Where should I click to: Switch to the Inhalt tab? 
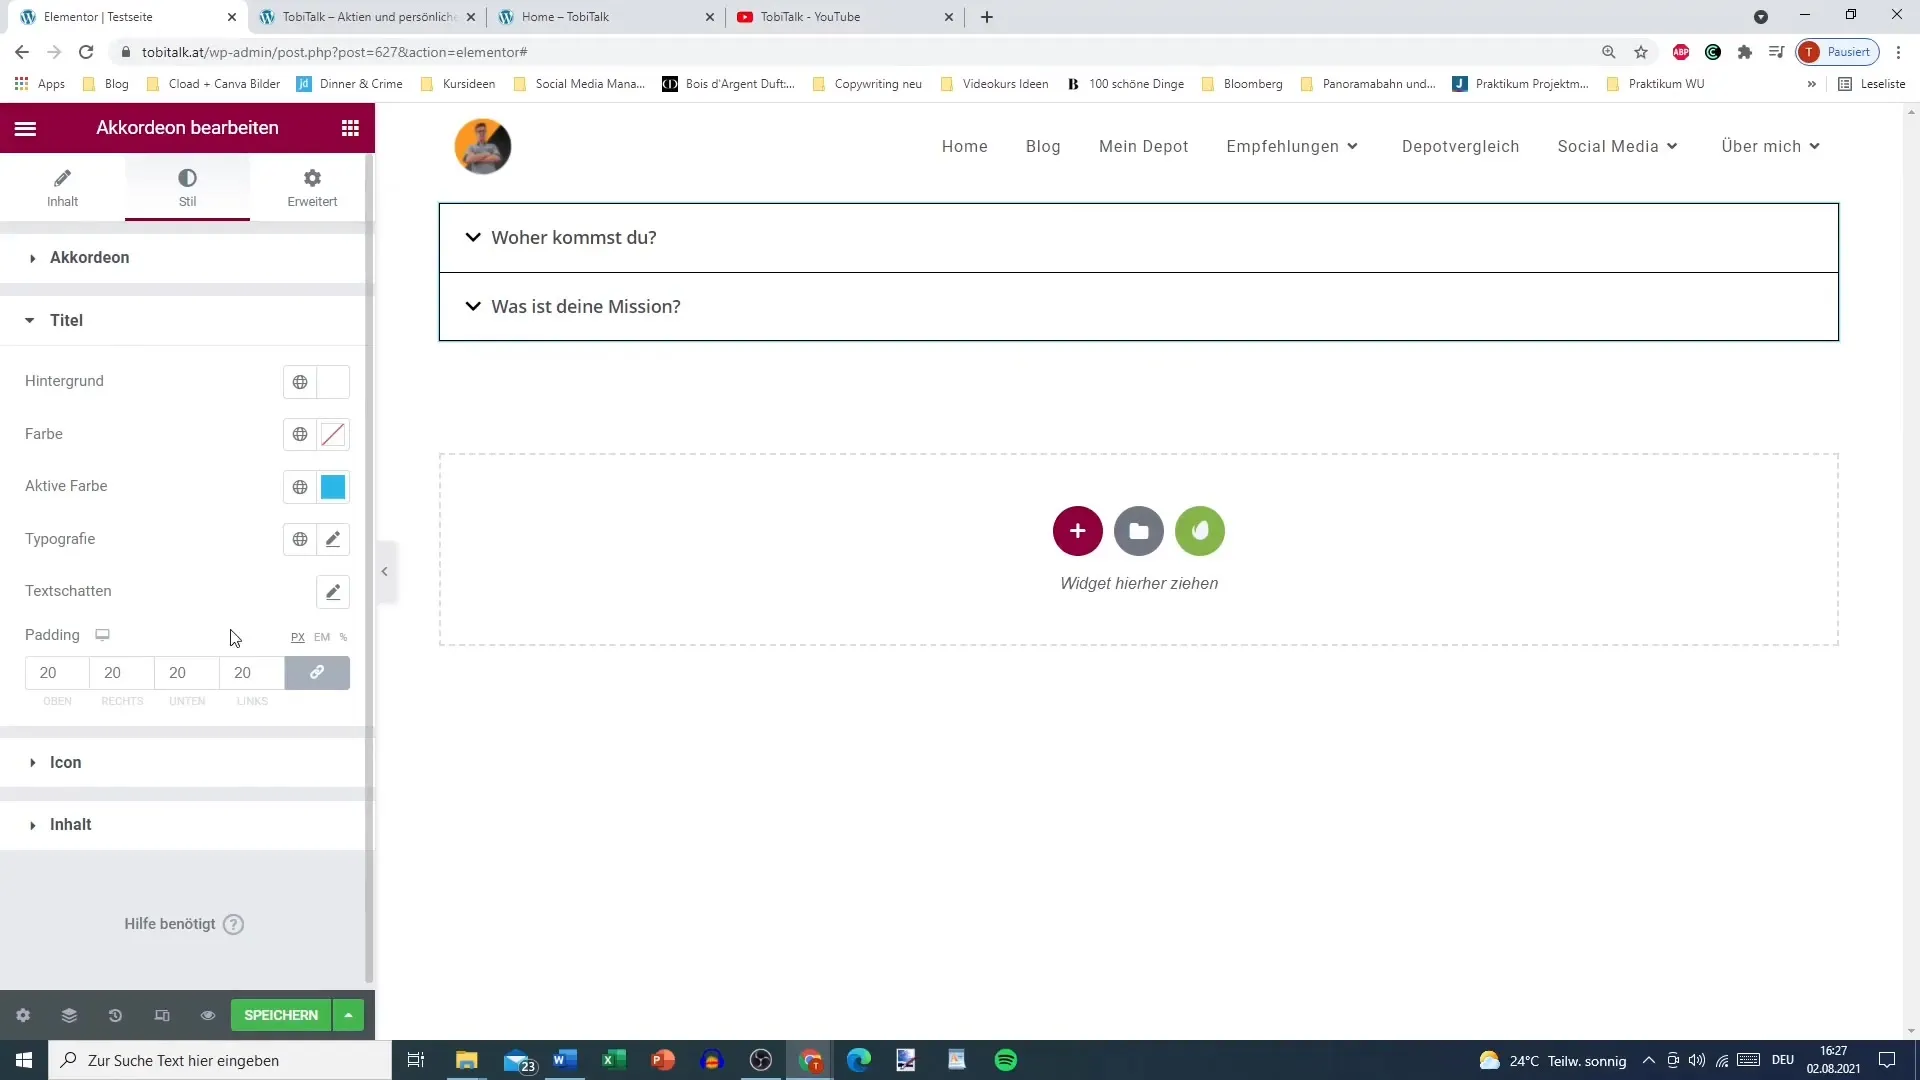coord(62,187)
